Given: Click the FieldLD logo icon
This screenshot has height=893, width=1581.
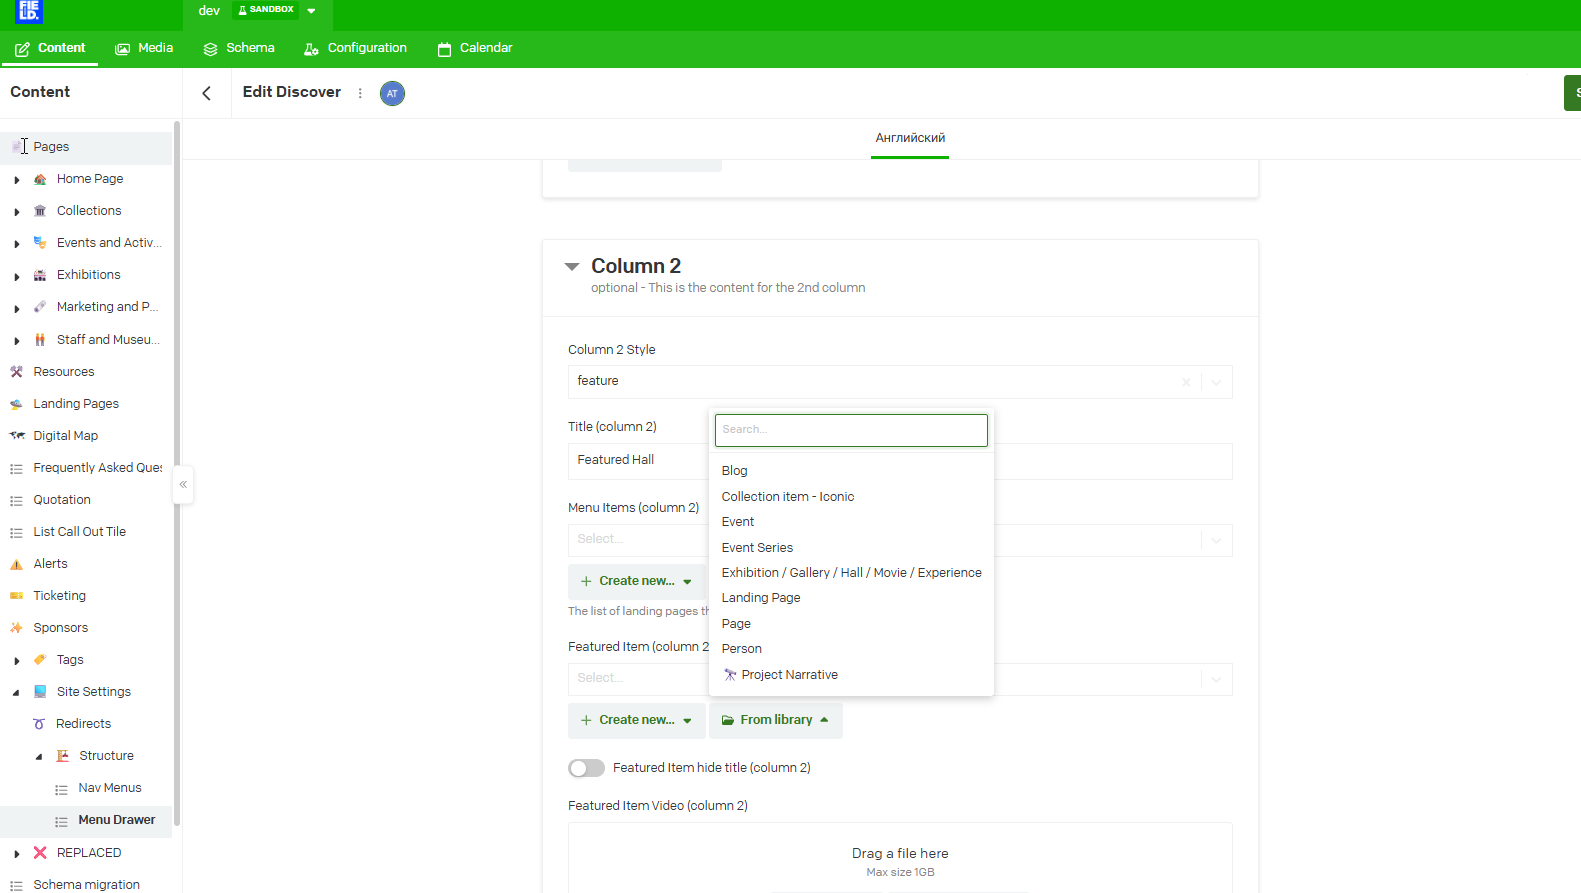Looking at the screenshot, I should [29, 11].
